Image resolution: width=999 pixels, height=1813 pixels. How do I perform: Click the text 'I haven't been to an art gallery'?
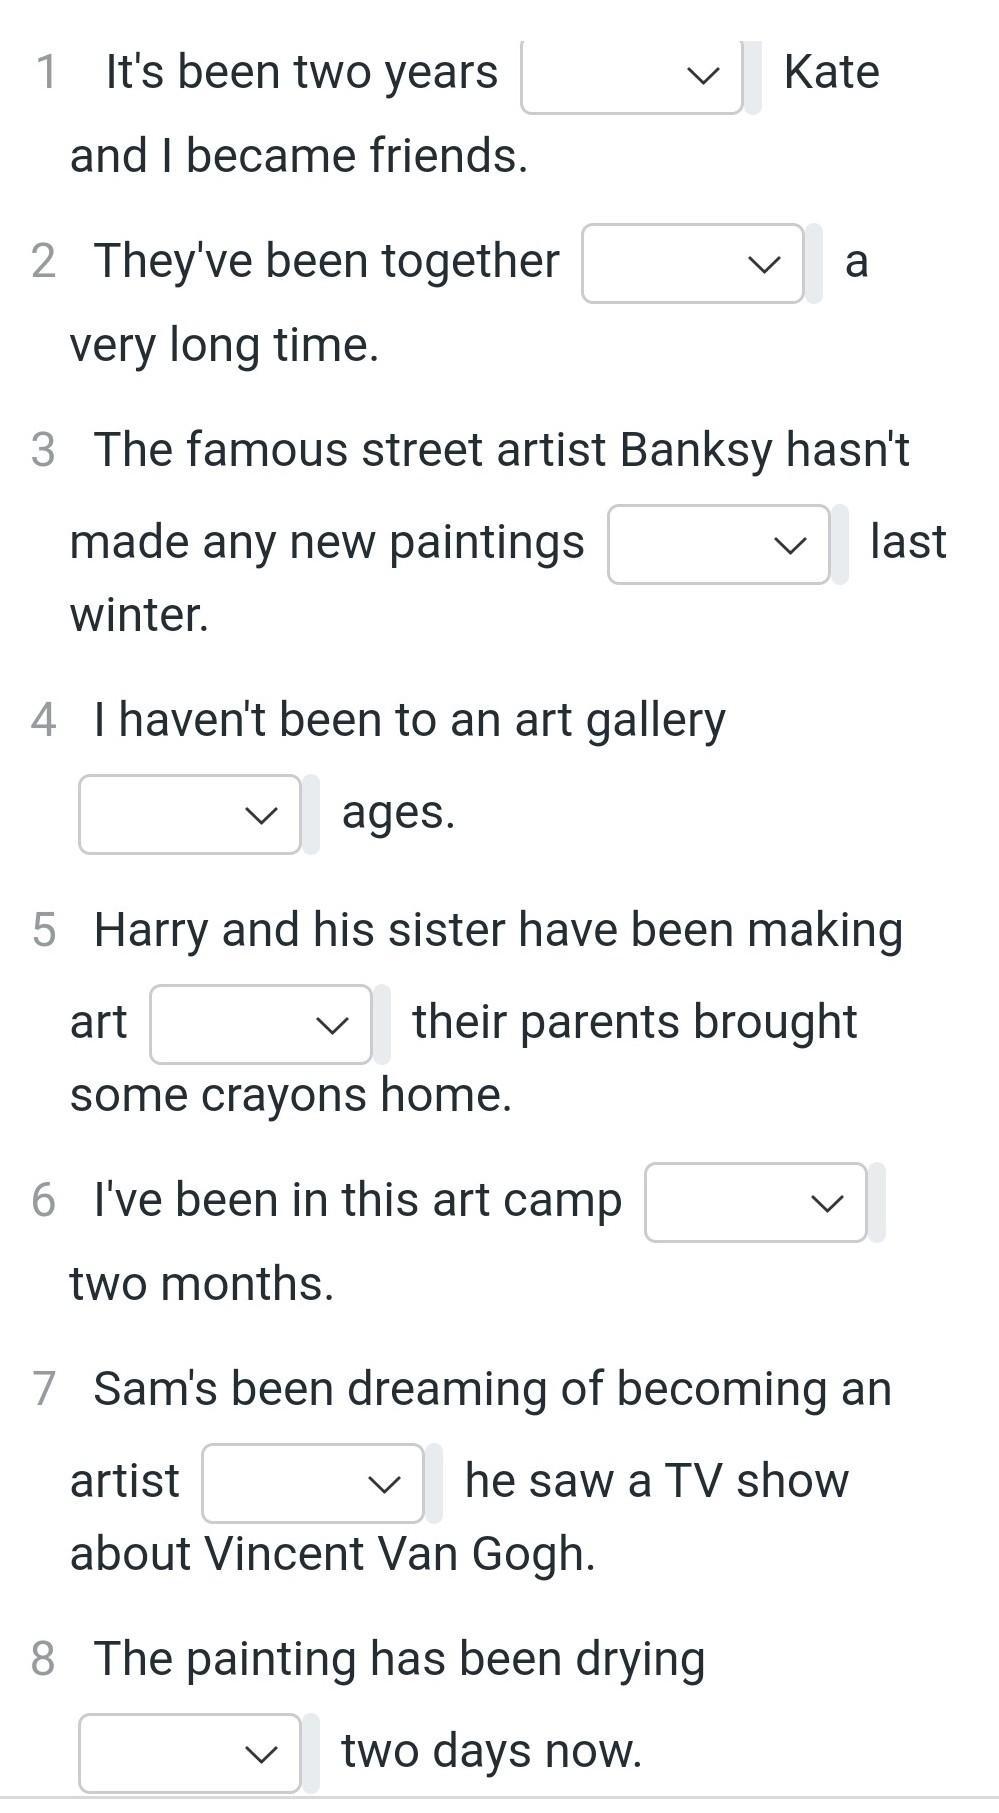pyautogui.click(x=409, y=720)
